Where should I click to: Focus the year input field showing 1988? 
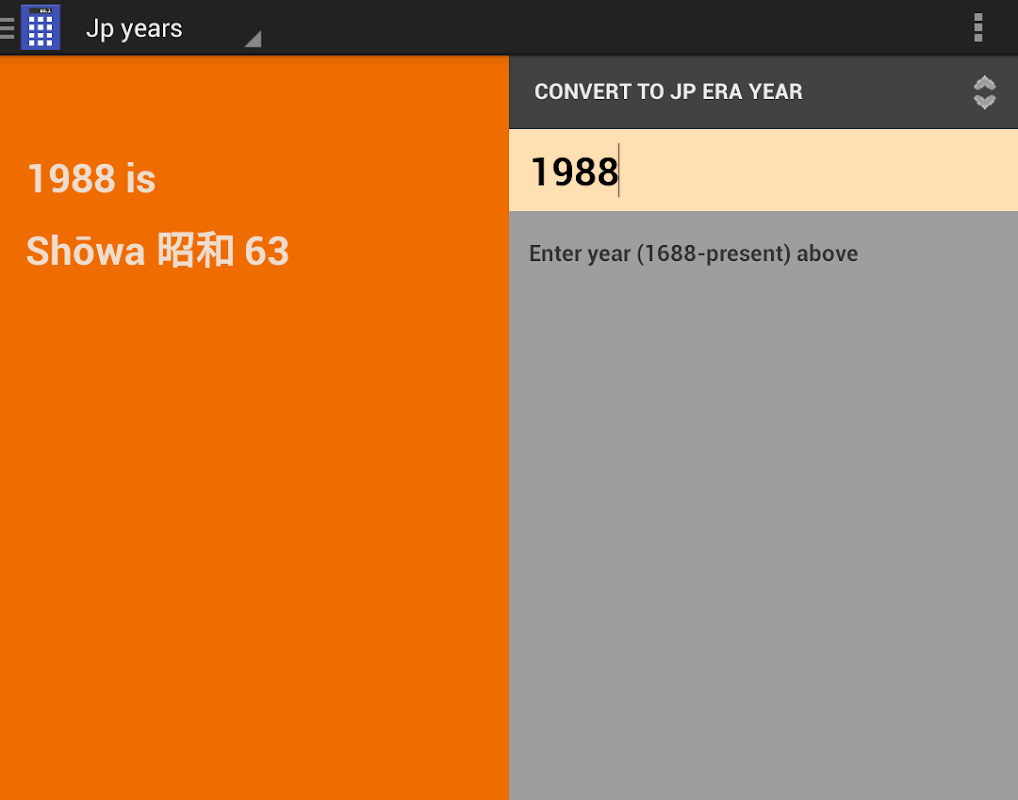(764, 170)
